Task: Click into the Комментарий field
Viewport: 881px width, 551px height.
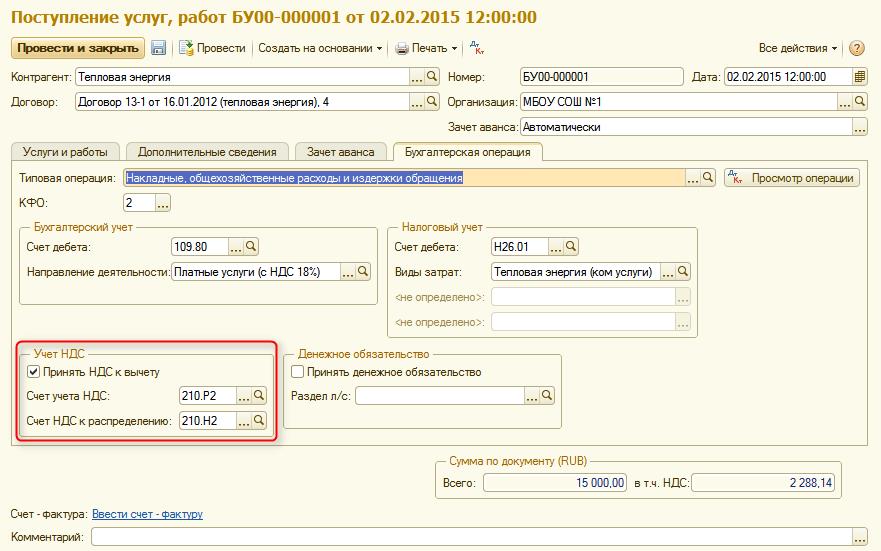Action: click(472, 537)
